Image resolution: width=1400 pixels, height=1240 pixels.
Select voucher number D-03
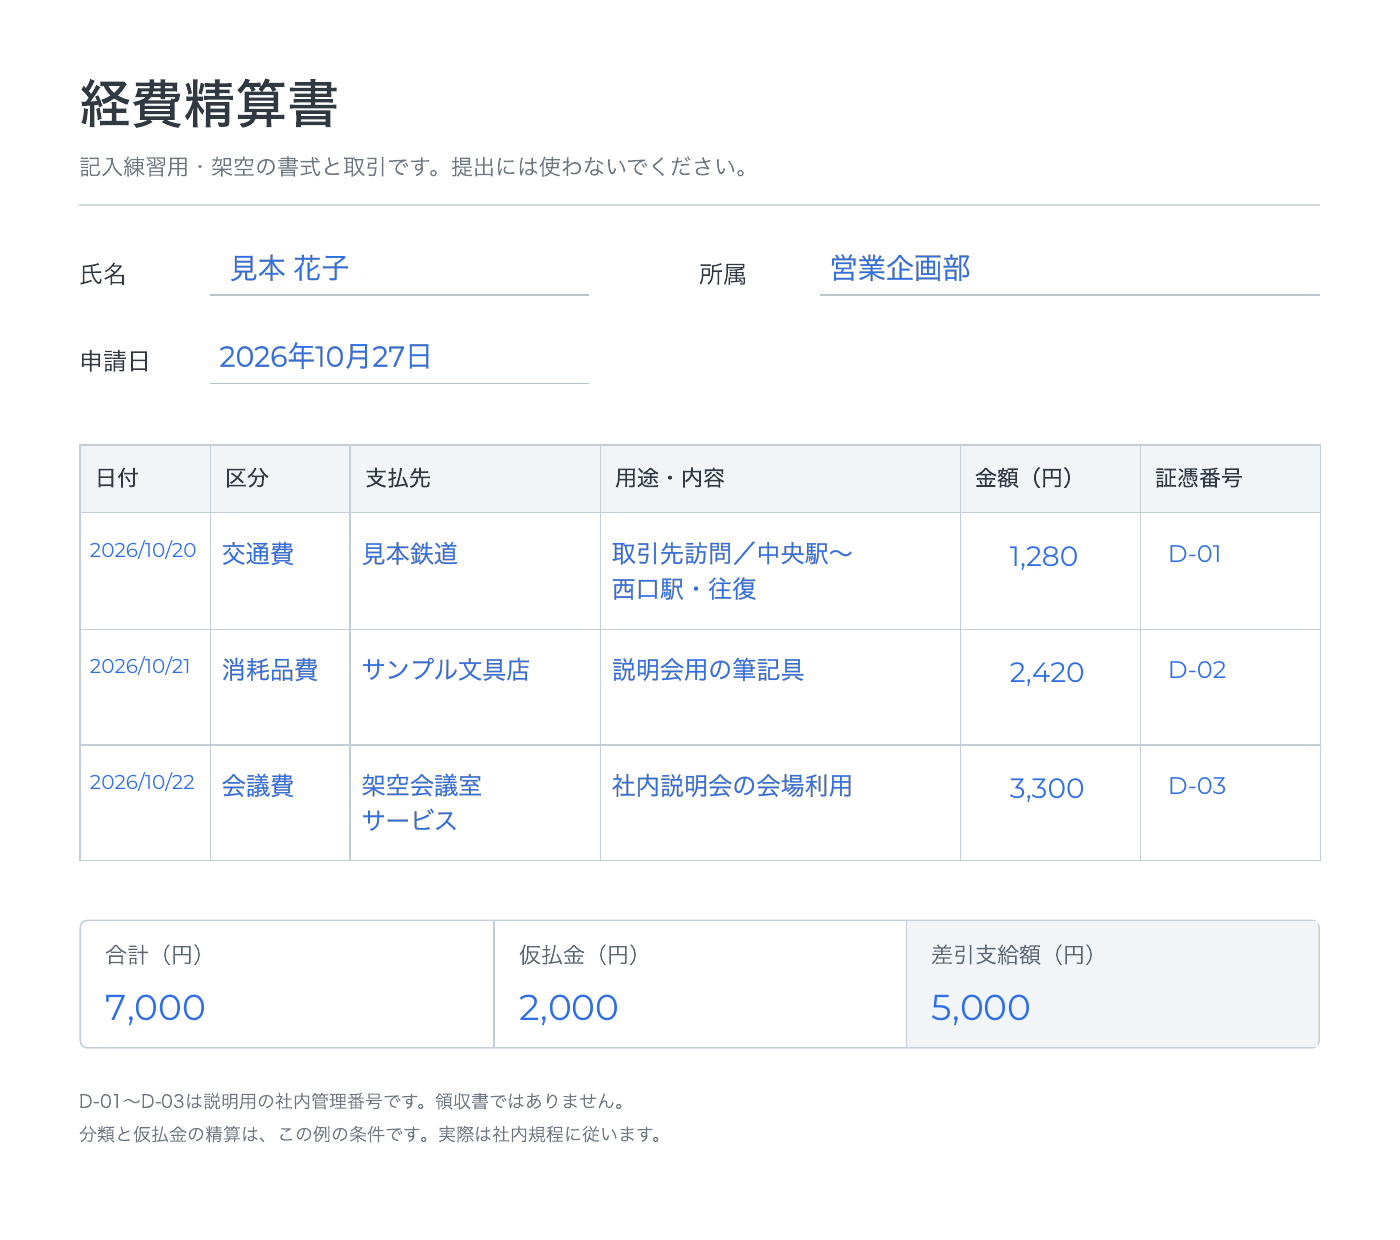tap(1197, 786)
